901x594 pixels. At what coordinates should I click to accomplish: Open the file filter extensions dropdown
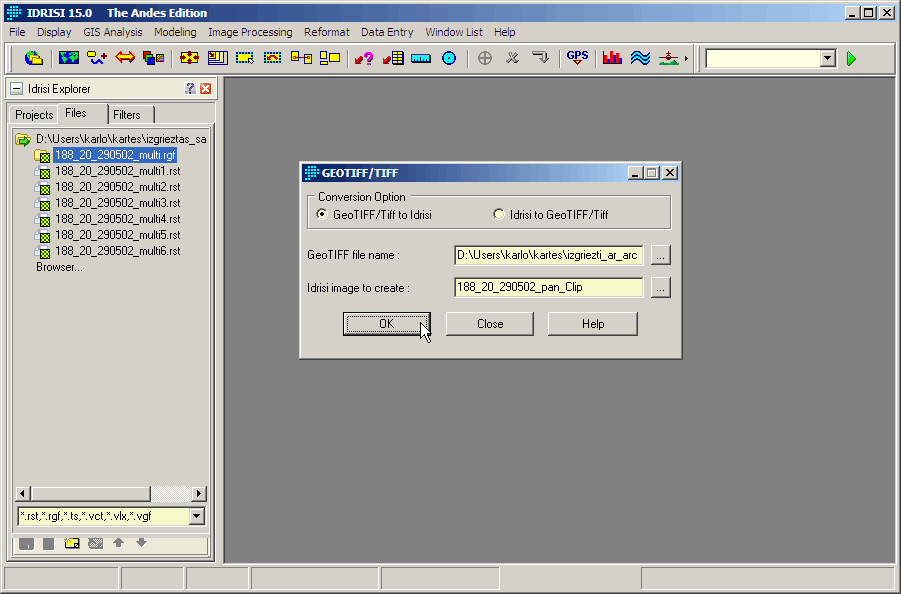[x=197, y=516]
